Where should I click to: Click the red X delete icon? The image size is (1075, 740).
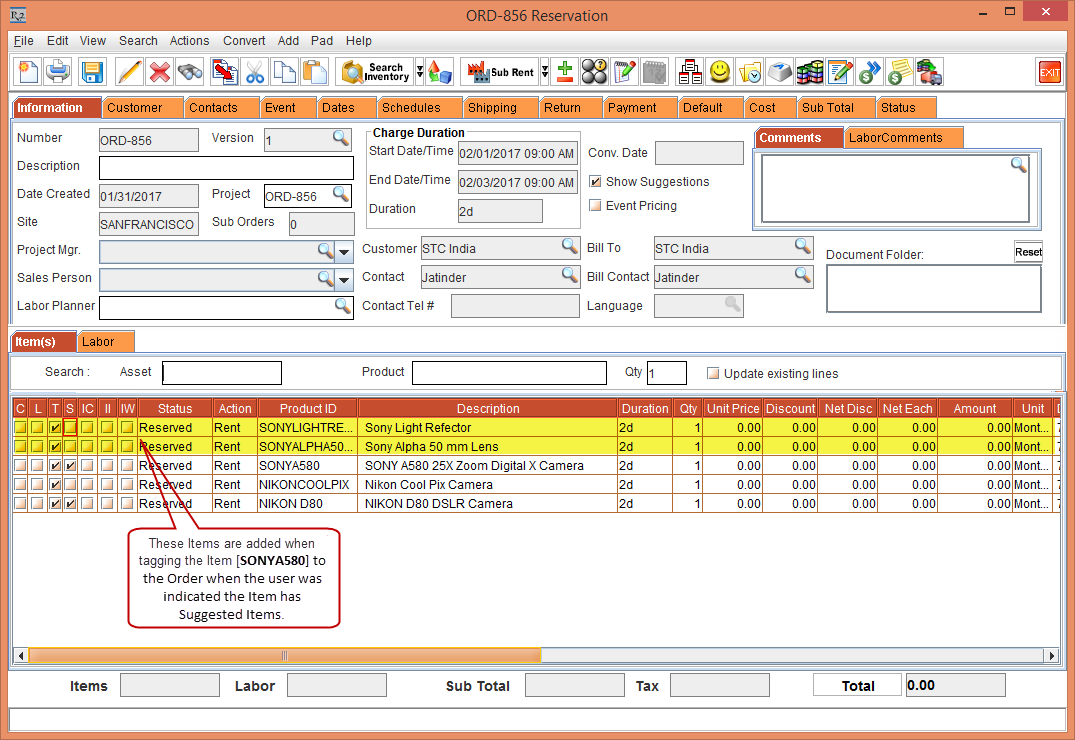click(159, 72)
